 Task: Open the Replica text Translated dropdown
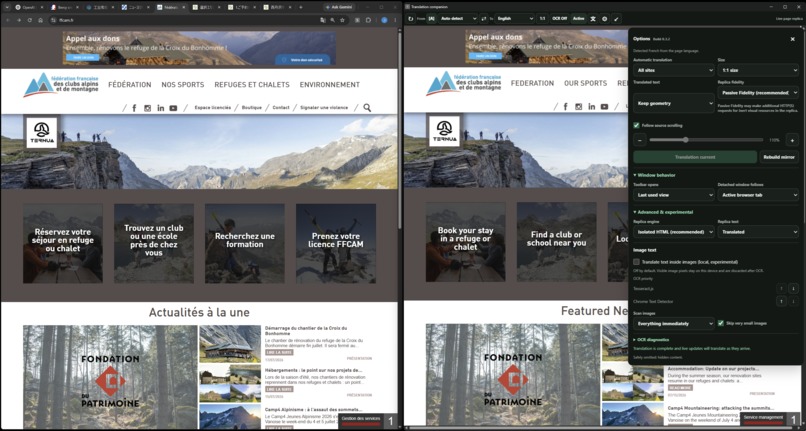click(758, 231)
